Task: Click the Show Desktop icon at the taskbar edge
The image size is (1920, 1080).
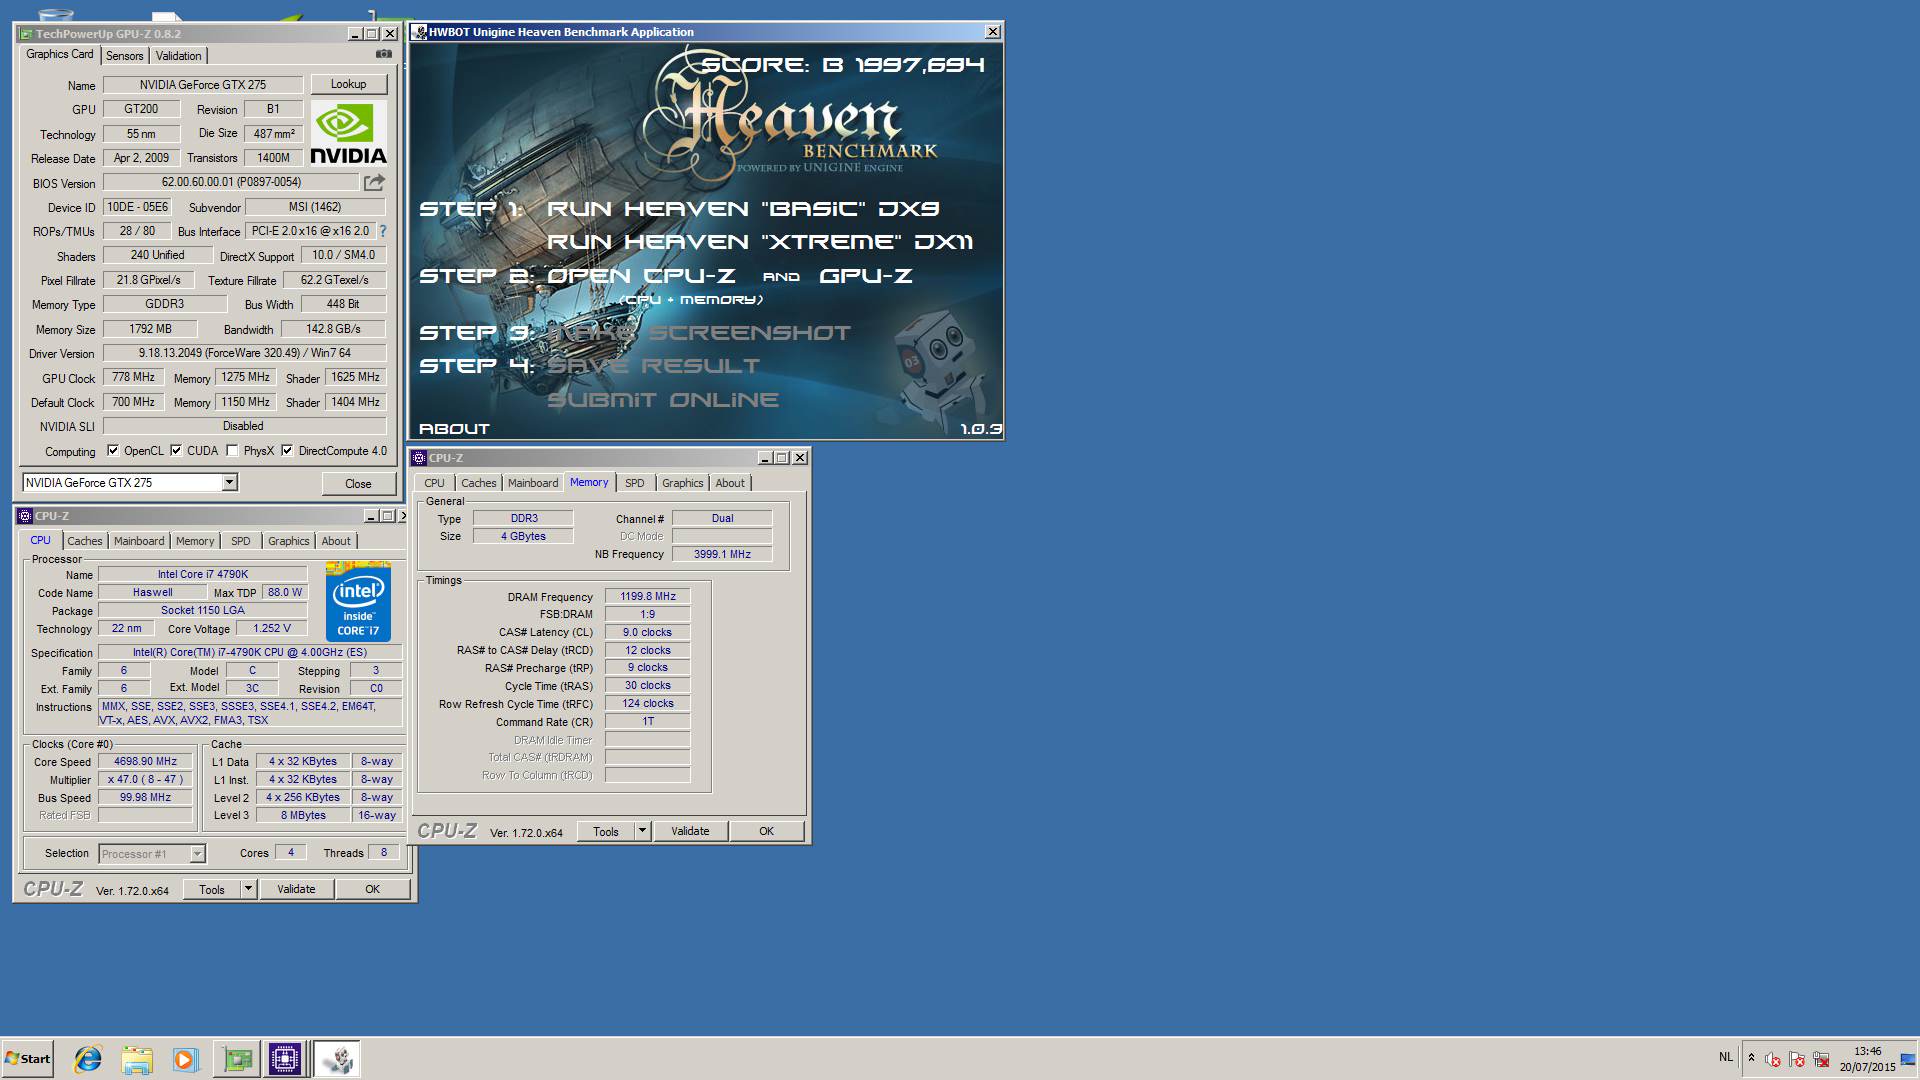Action: click(1909, 1059)
